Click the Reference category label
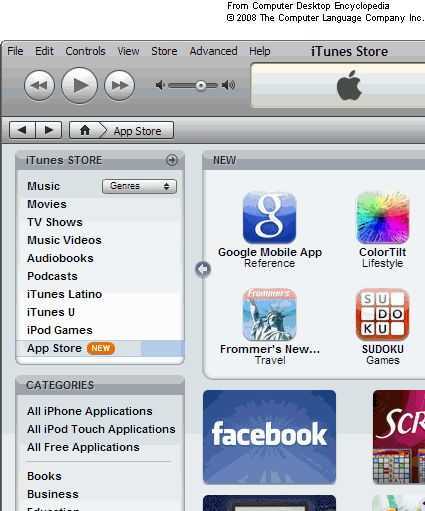Screen dimensions: 425x511 point(270,263)
